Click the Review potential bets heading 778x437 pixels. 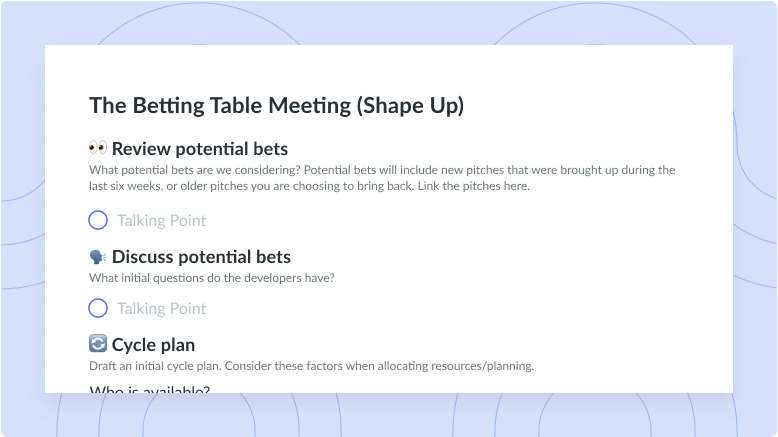pos(200,149)
